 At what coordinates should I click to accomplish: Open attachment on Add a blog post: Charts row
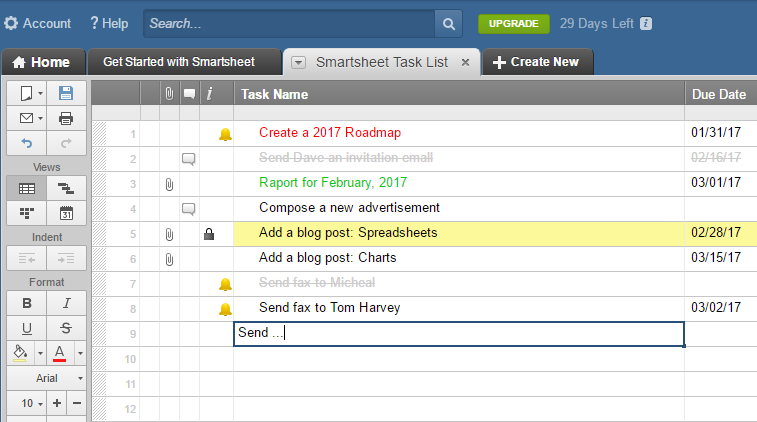pos(169,259)
